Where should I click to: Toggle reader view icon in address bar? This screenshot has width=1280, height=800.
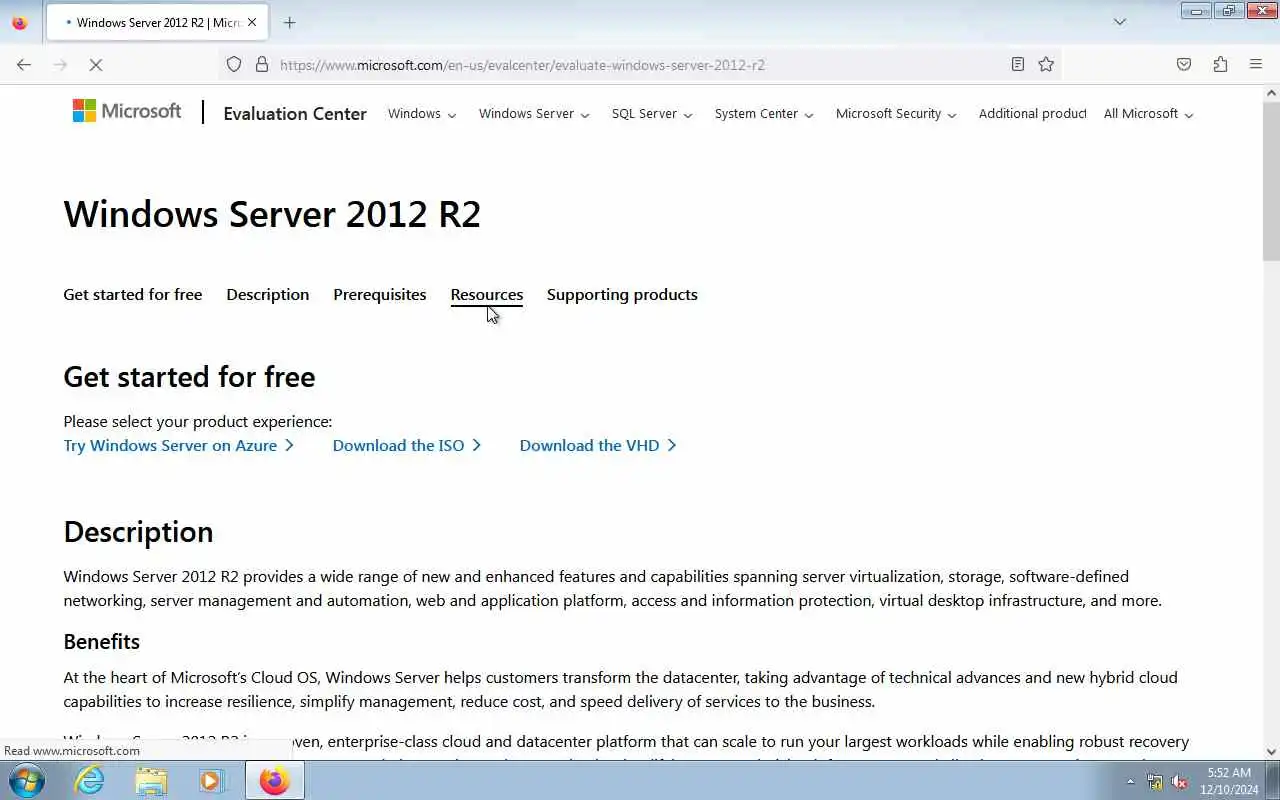(1018, 64)
